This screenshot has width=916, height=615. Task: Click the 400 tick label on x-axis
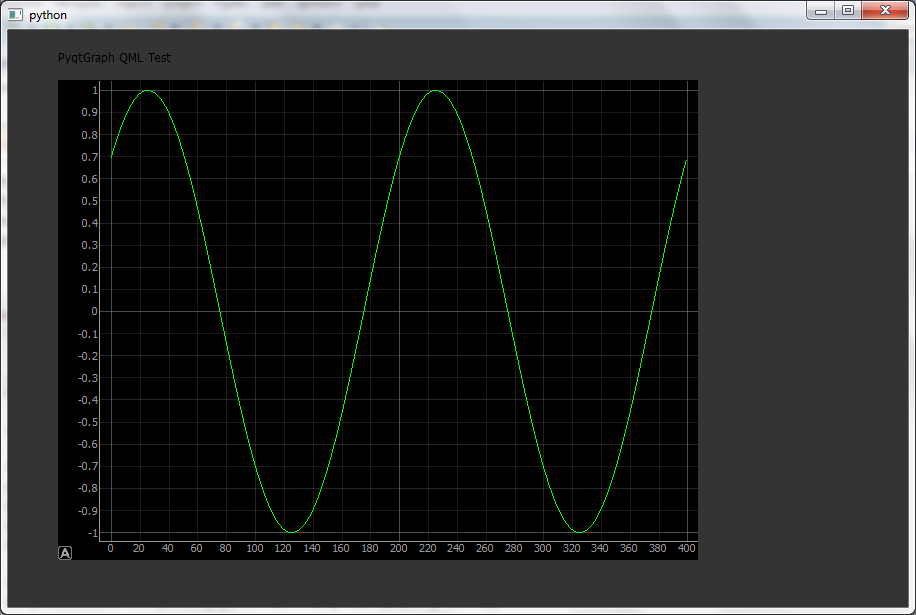point(686,548)
